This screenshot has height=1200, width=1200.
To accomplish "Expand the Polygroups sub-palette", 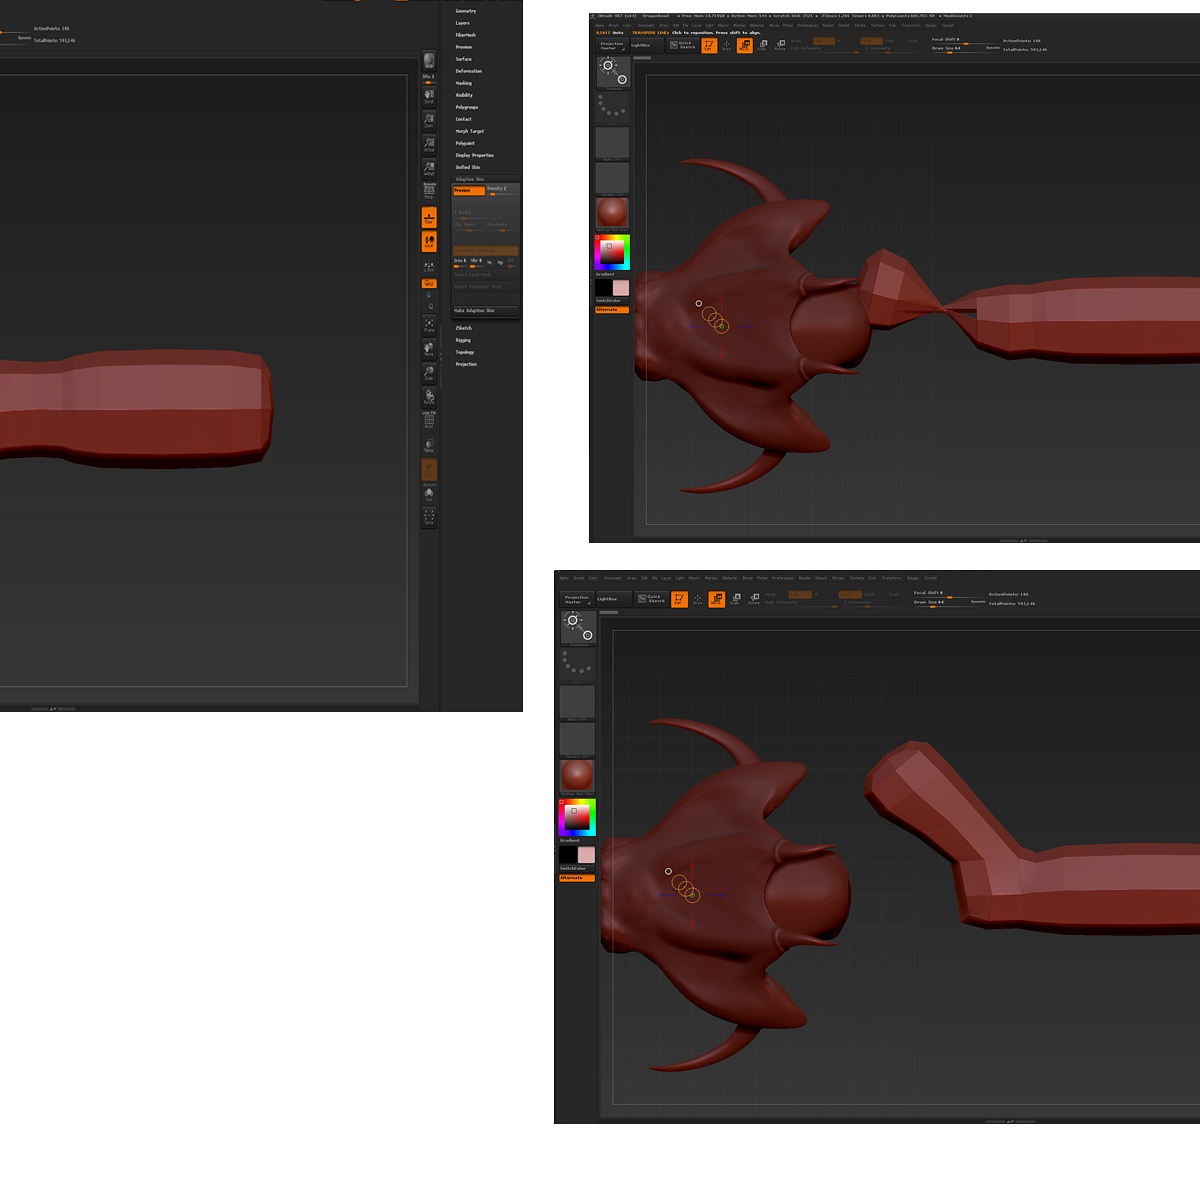I will (x=467, y=107).
